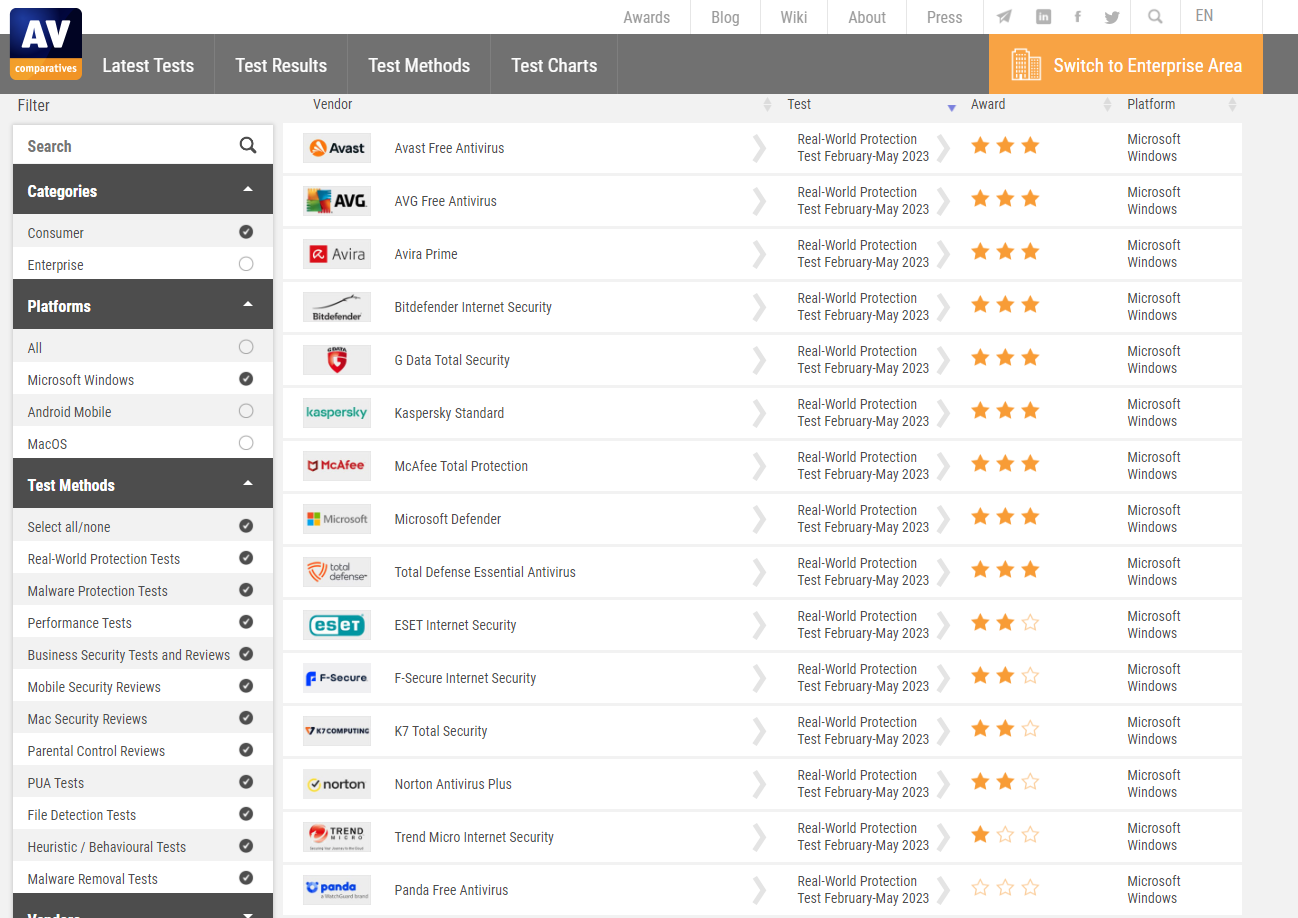The image size is (1298, 918).
Task: Click the Trend Micro vendor logo
Action: click(337, 837)
